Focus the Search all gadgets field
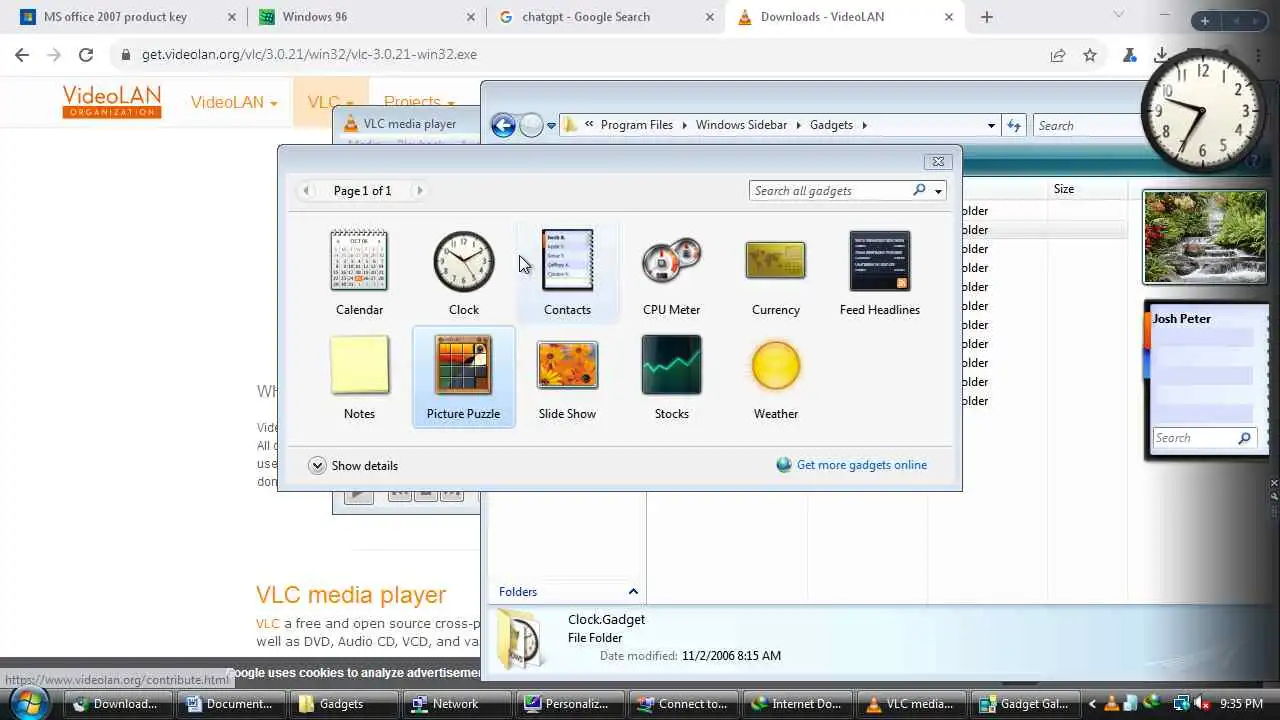1280x720 pixels. coord(830,190)
